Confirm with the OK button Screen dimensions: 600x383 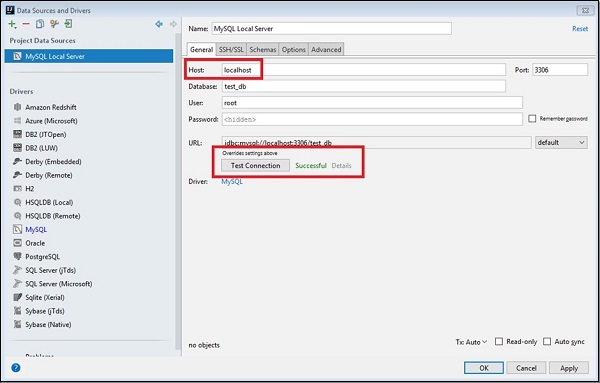tap(484, 368)
